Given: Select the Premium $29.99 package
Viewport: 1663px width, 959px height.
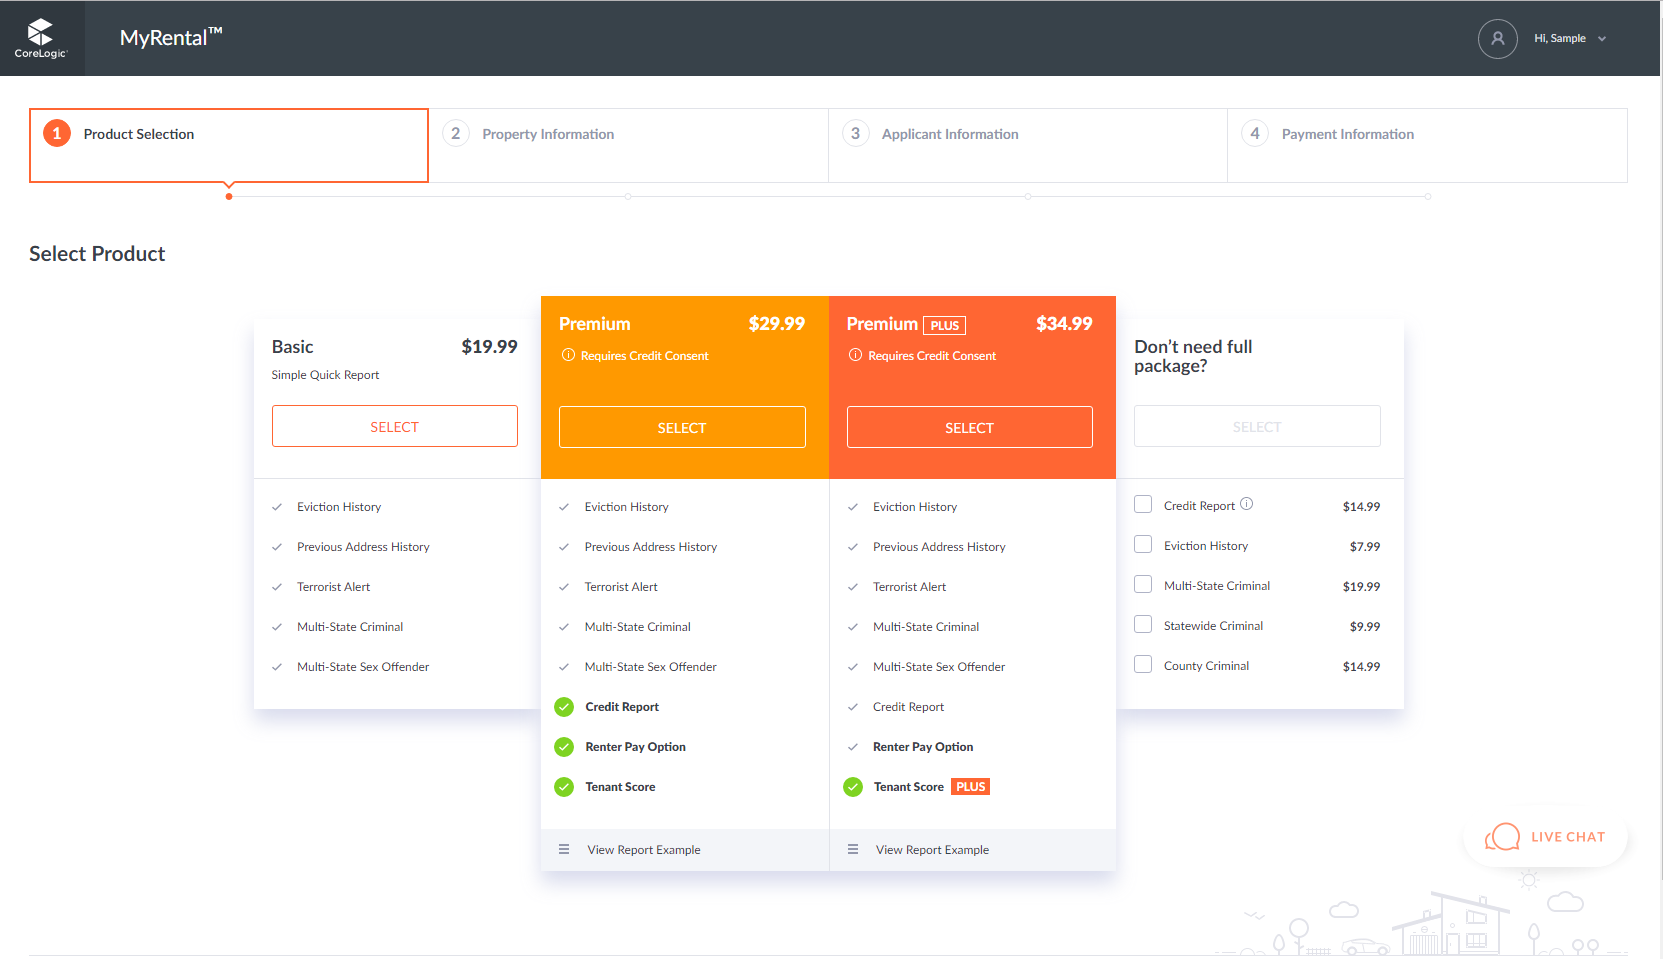Looking at the screenshot, I should [682, 427].
